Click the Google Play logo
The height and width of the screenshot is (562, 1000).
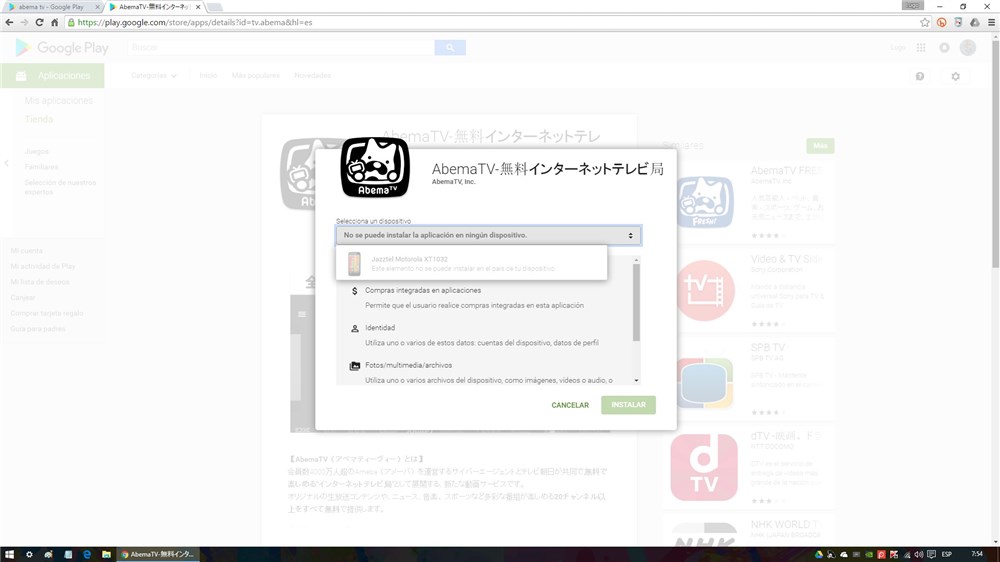[62, 48]
